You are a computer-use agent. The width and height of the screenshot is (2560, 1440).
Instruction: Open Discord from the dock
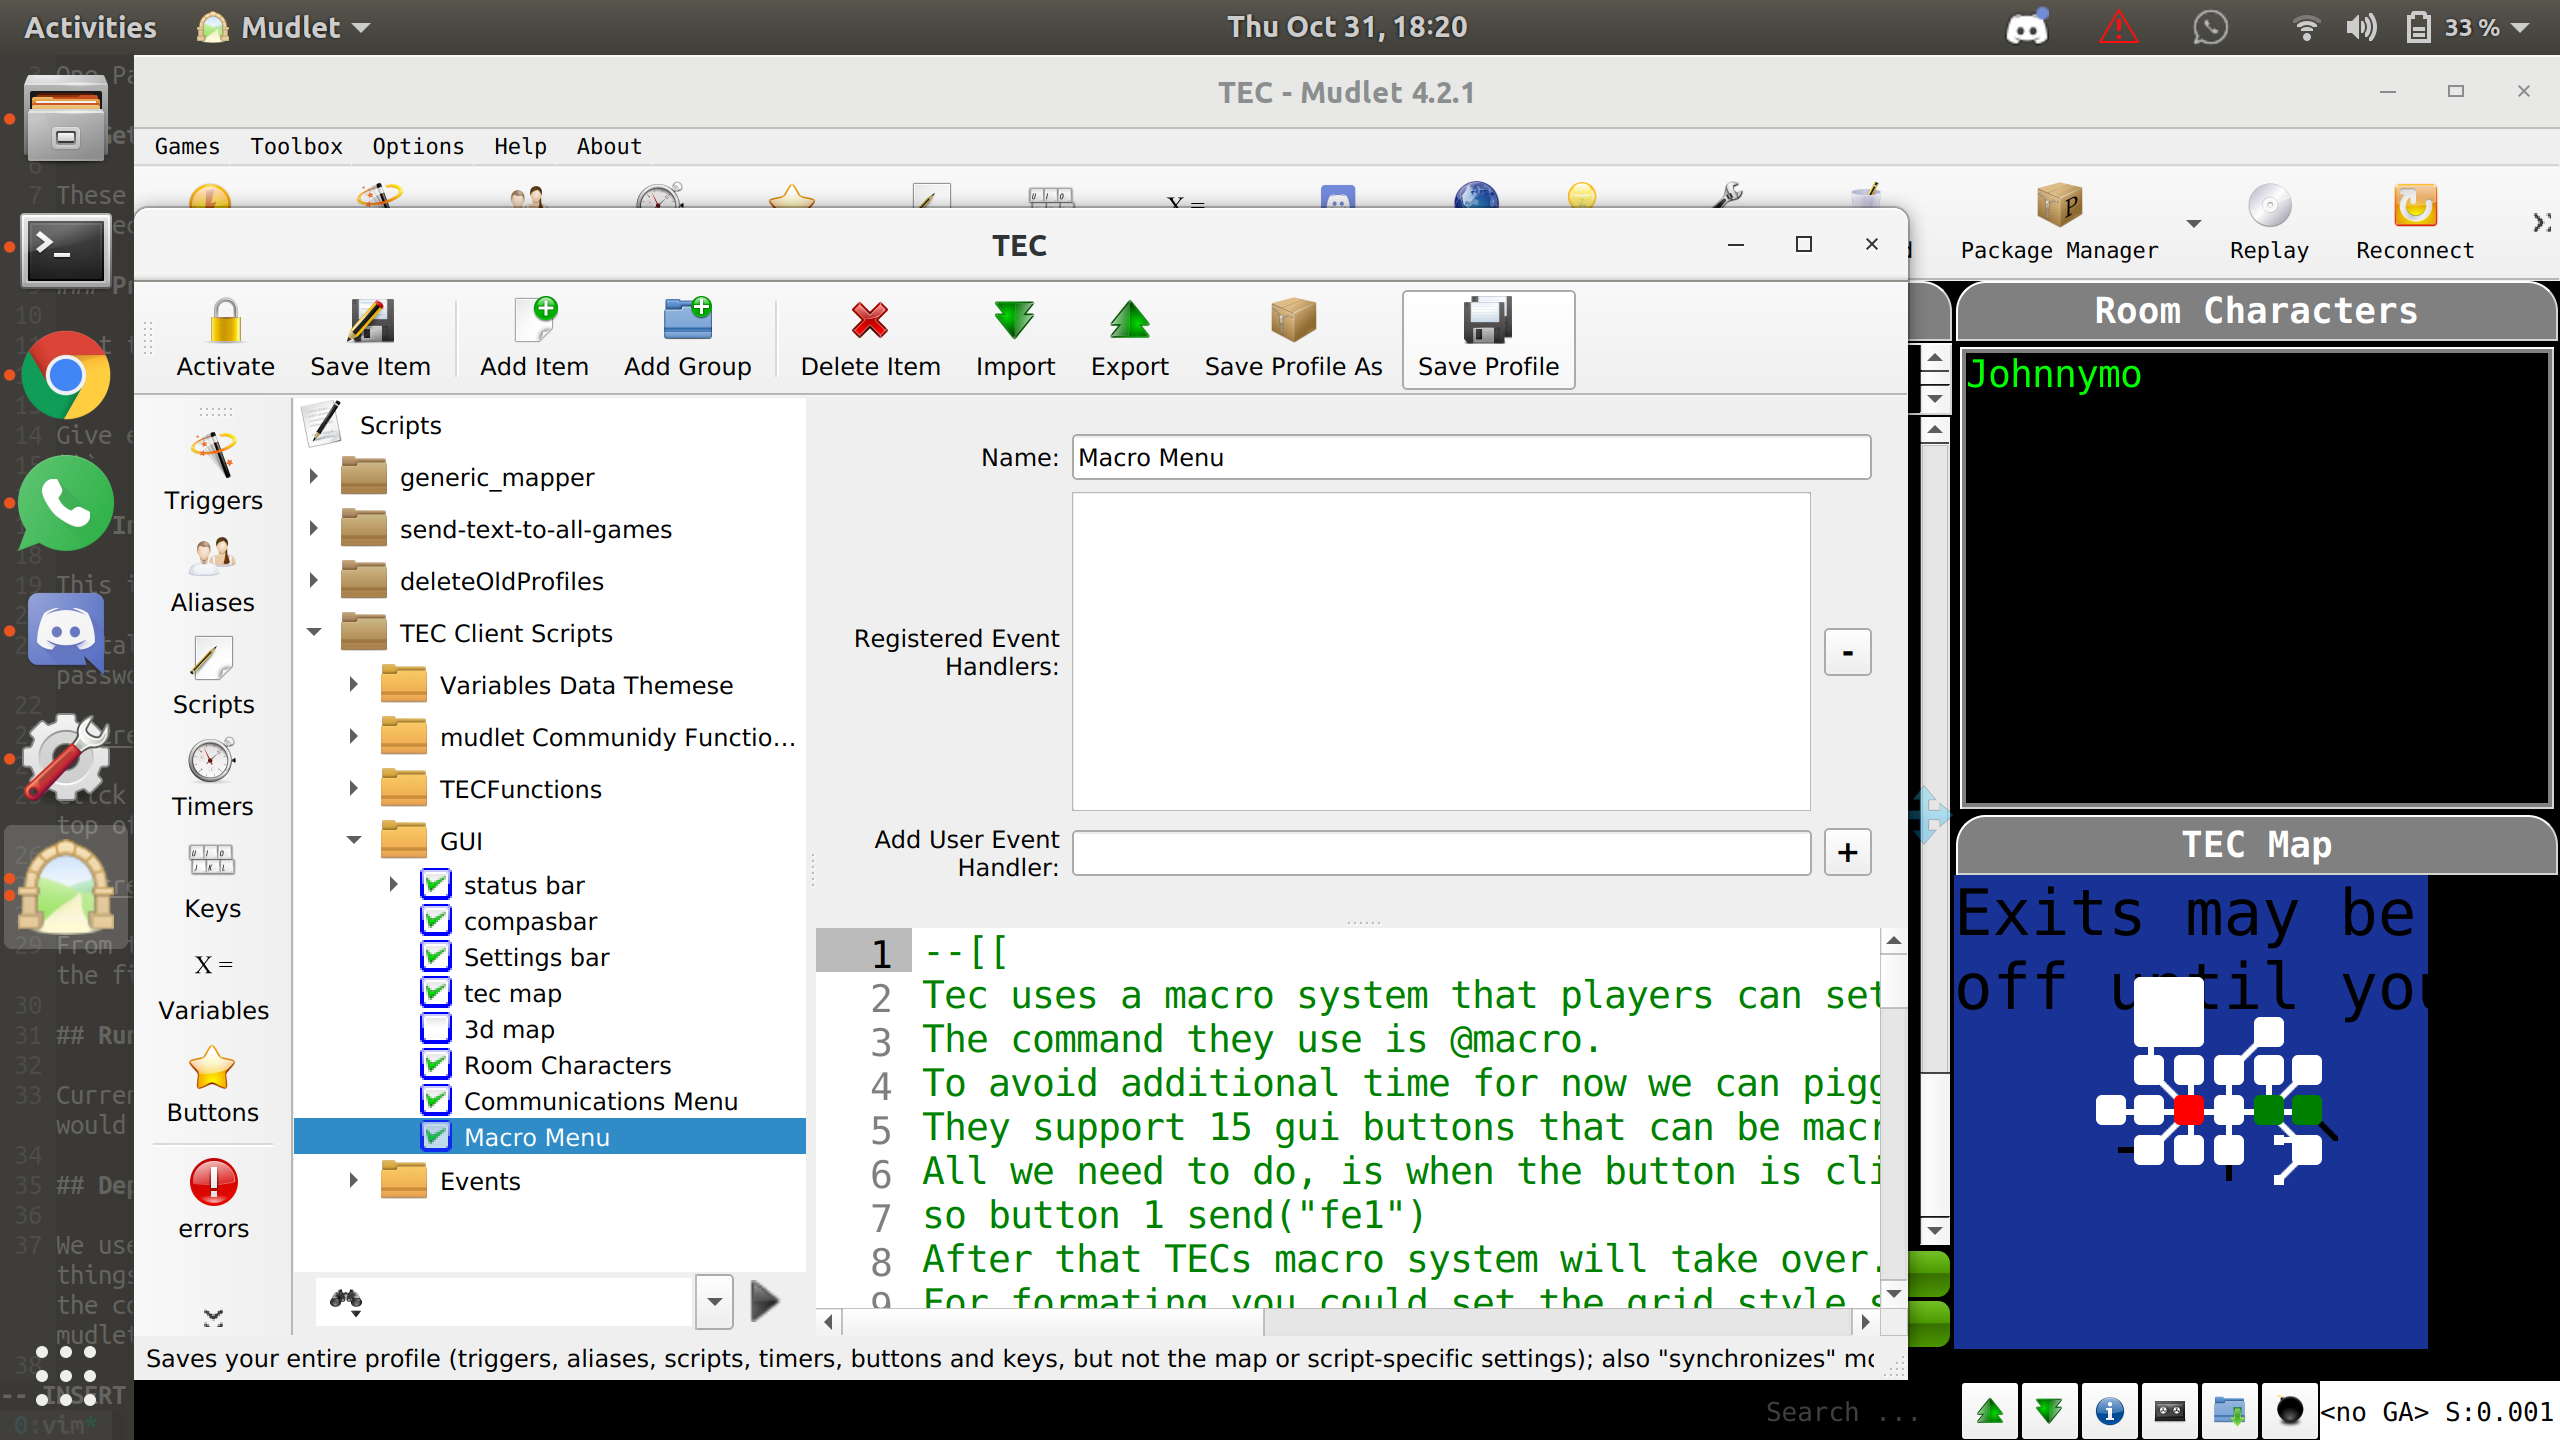point(66,632)
